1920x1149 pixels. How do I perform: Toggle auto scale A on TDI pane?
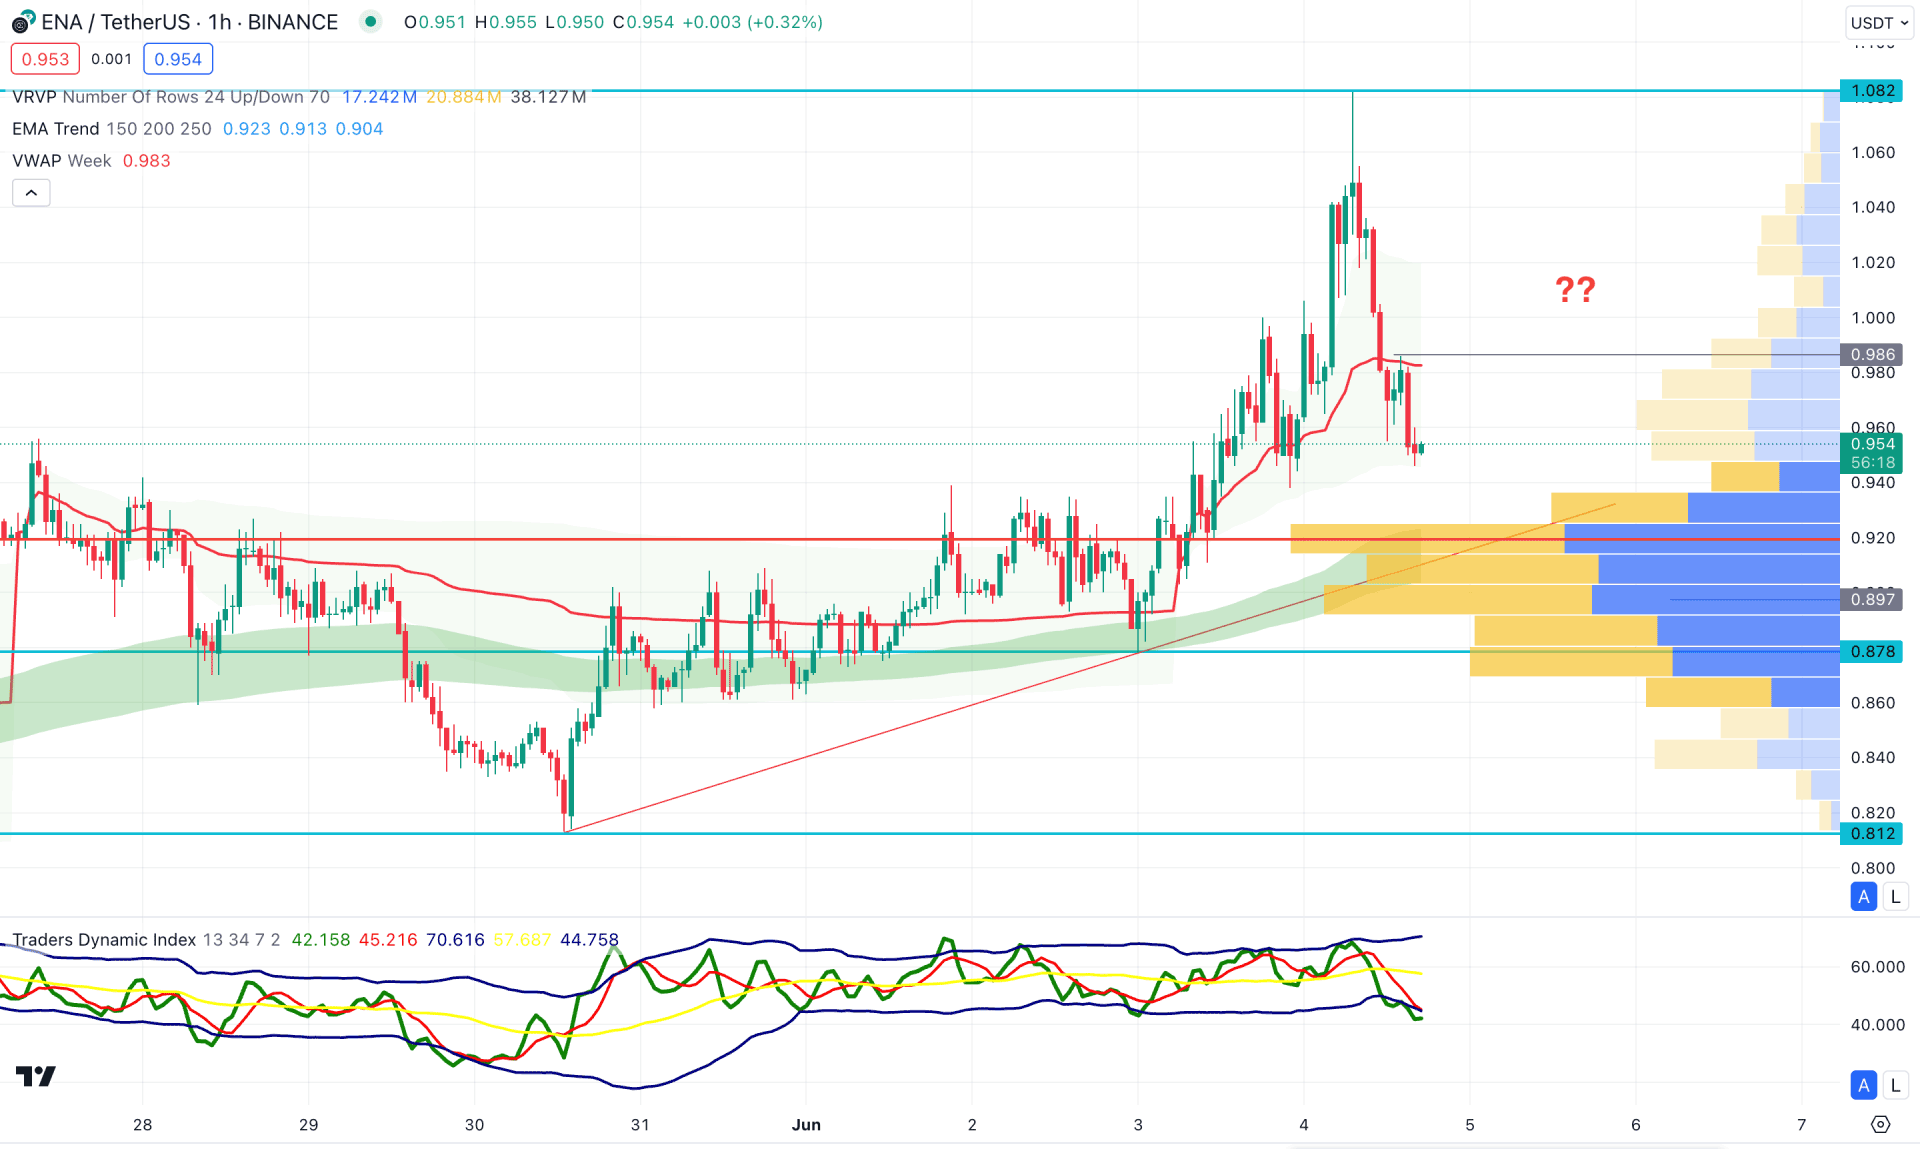1863,1085
